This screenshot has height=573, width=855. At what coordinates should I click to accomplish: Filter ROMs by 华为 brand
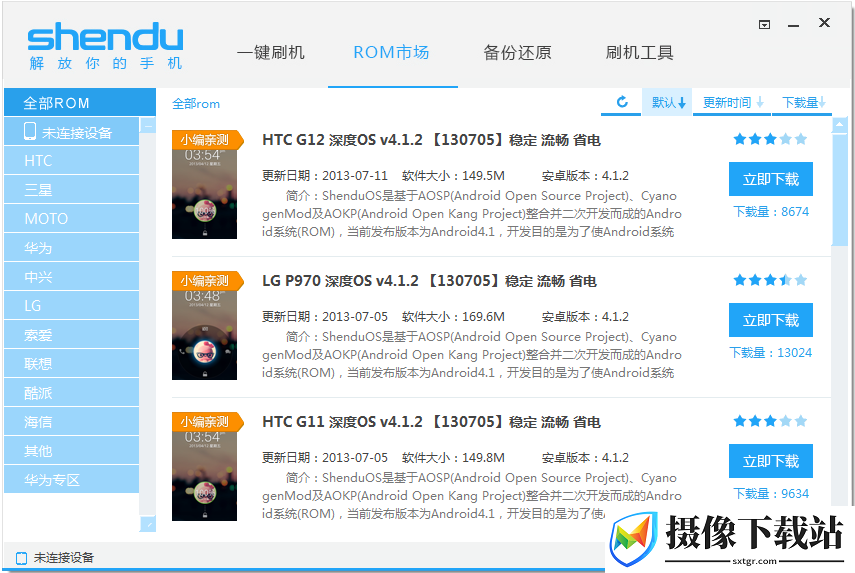(71, 248)
